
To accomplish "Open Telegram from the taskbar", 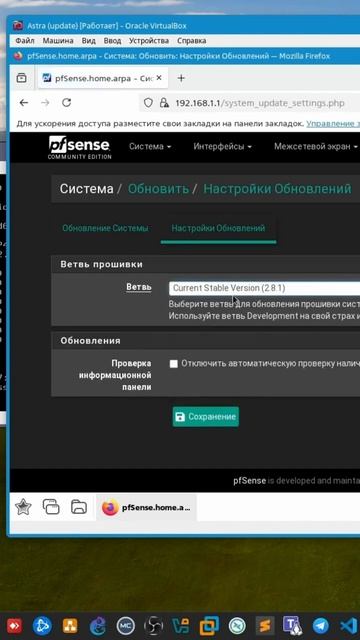I will point(320,626).
